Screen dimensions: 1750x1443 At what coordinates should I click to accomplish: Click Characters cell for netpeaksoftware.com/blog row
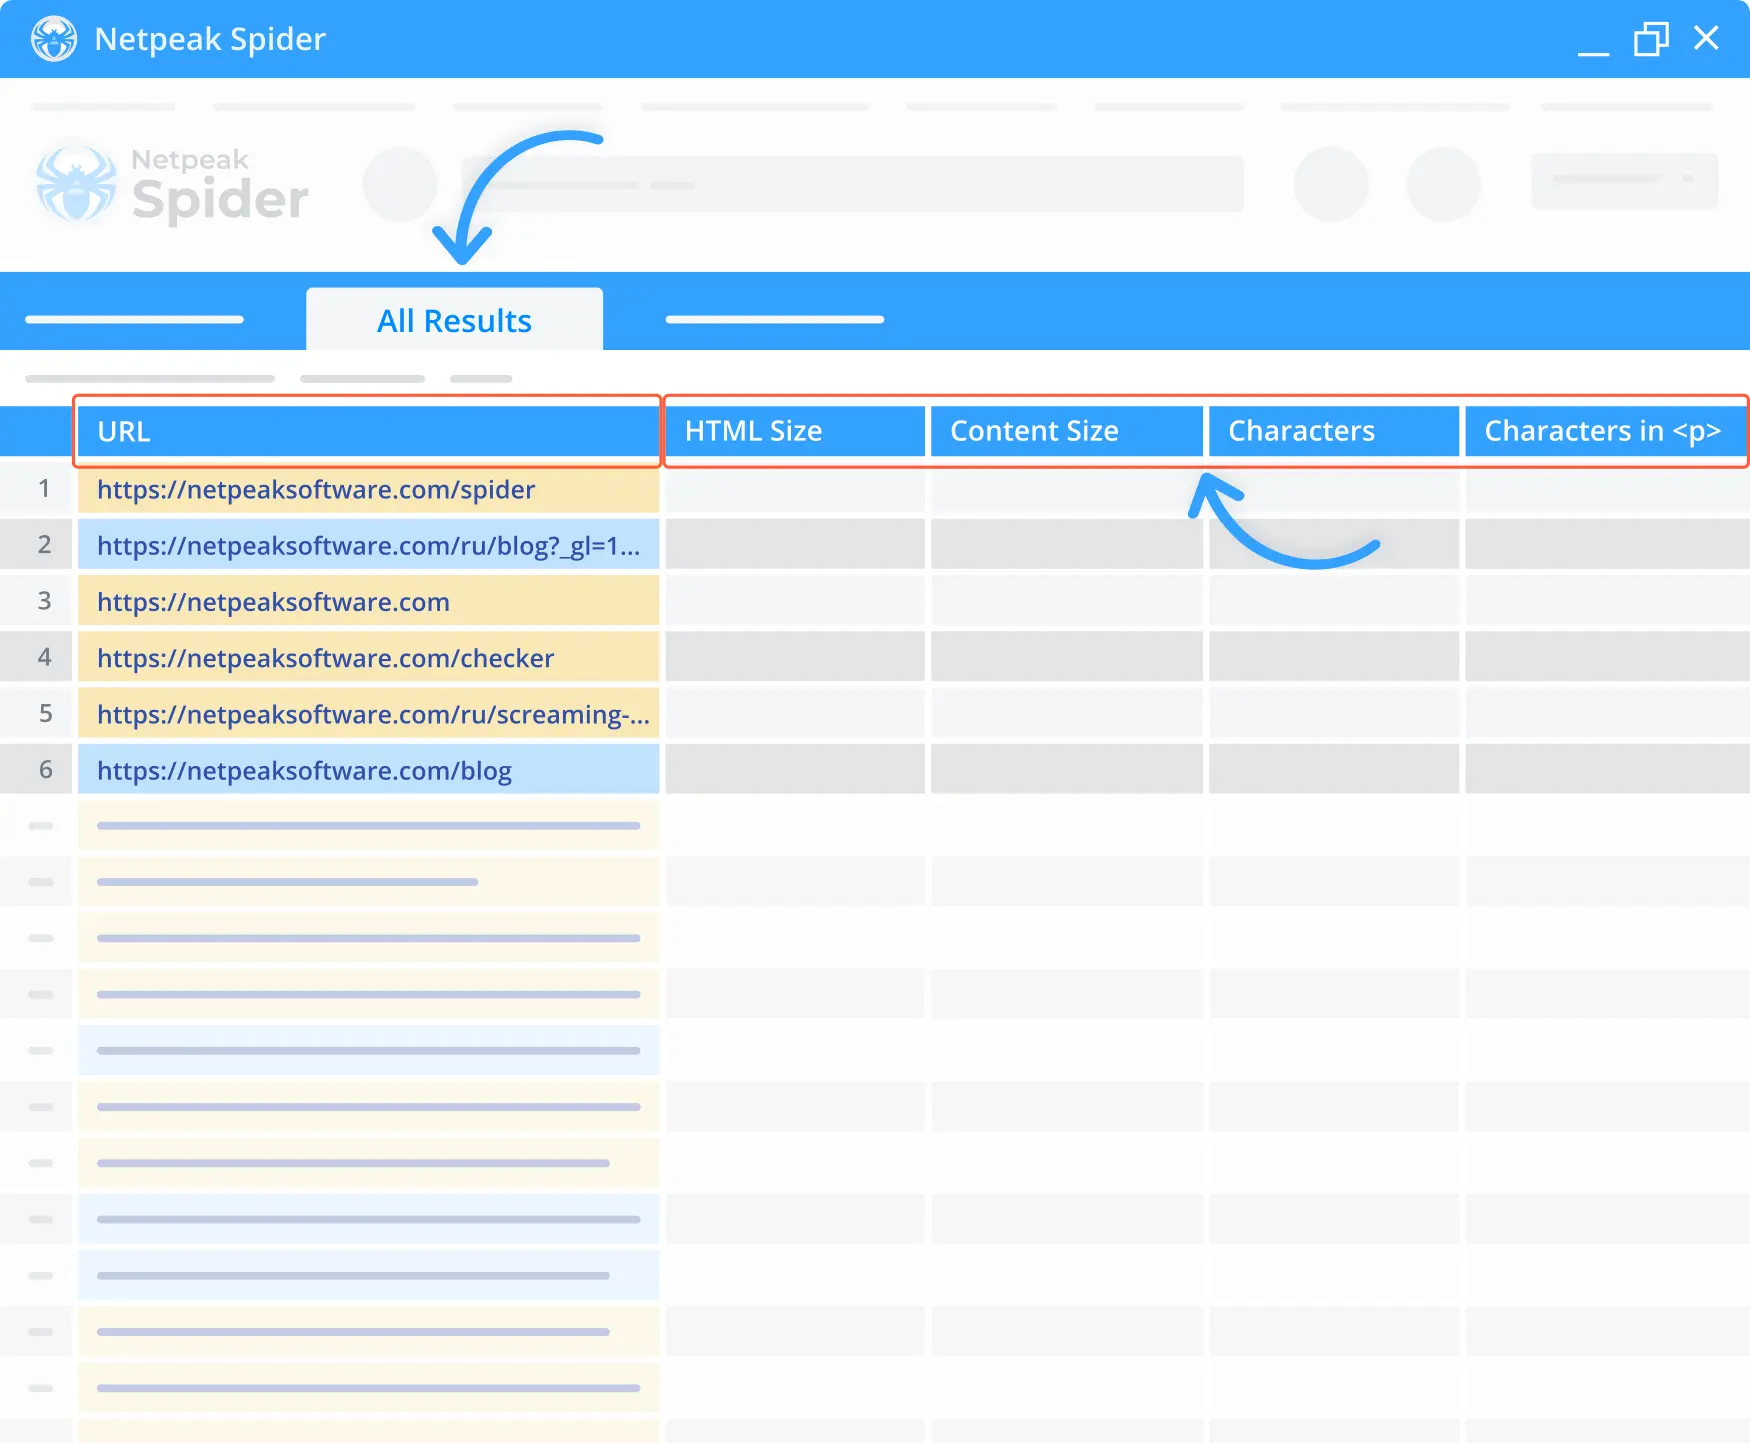pyautogui.click(x=1333, y=769)
